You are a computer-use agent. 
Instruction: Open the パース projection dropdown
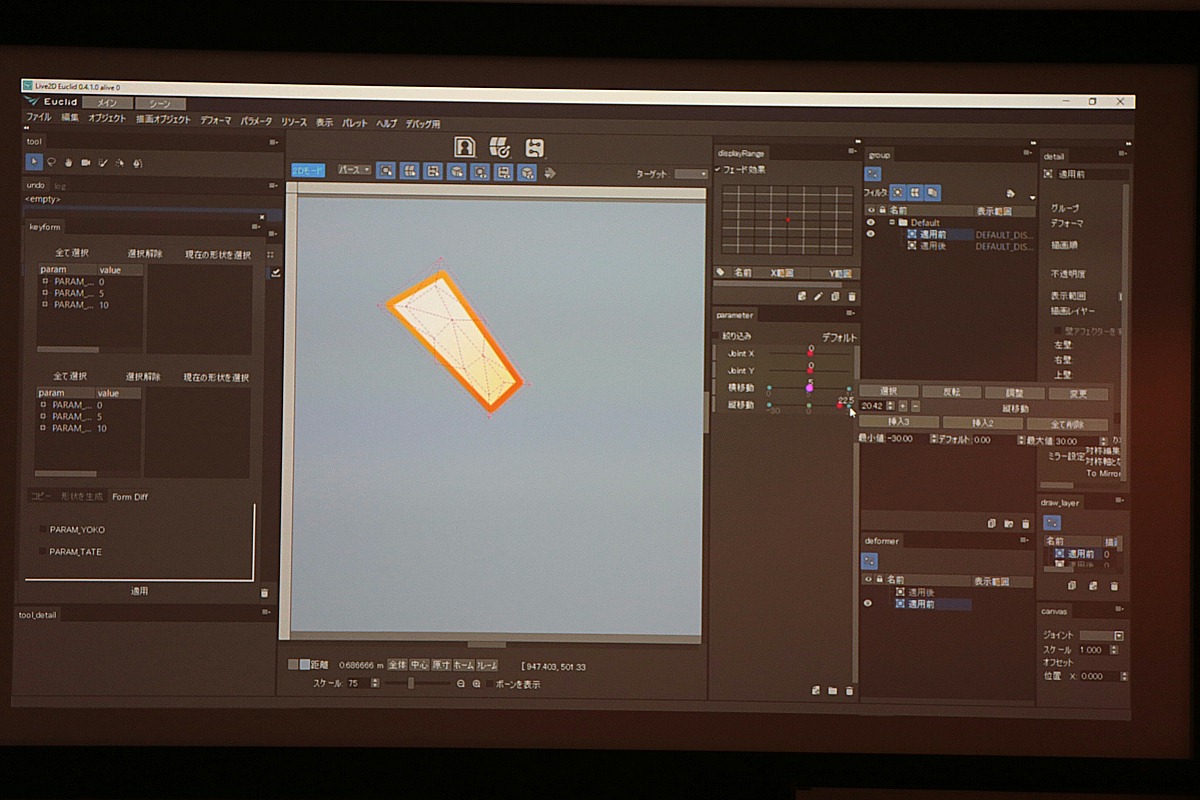354,170
